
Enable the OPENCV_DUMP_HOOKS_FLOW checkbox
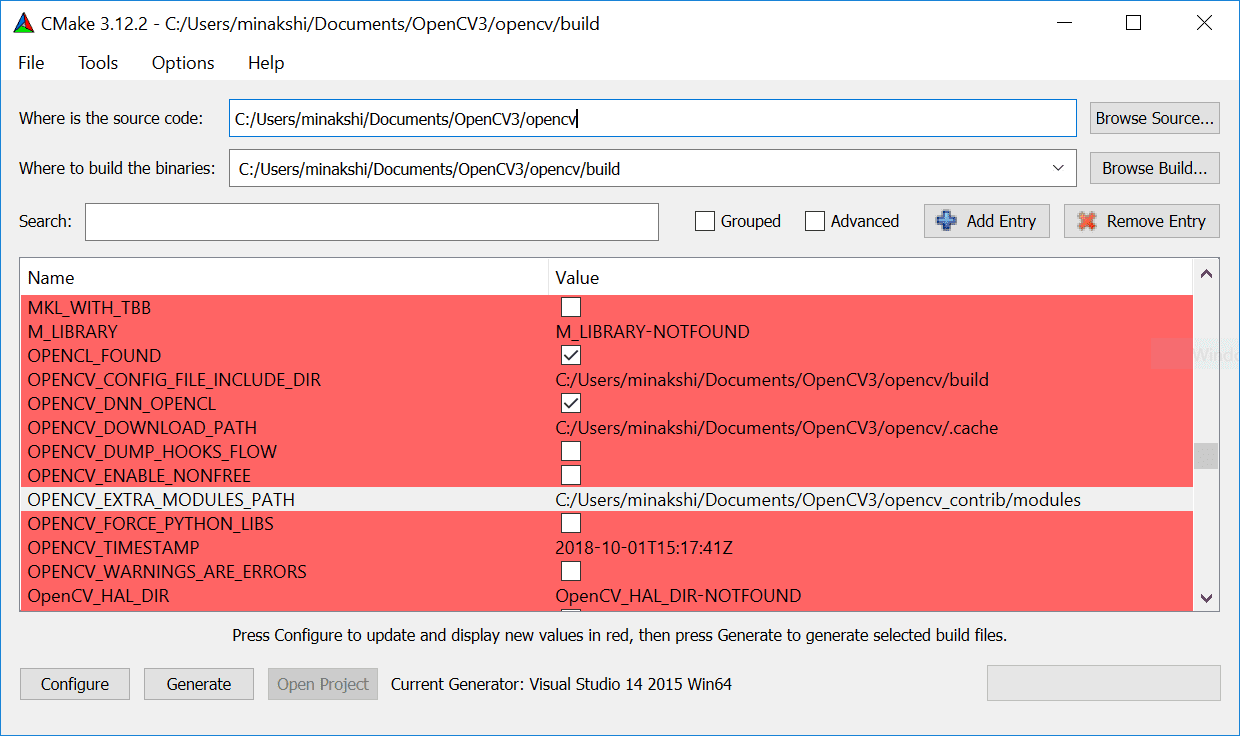tap(571, 451)
